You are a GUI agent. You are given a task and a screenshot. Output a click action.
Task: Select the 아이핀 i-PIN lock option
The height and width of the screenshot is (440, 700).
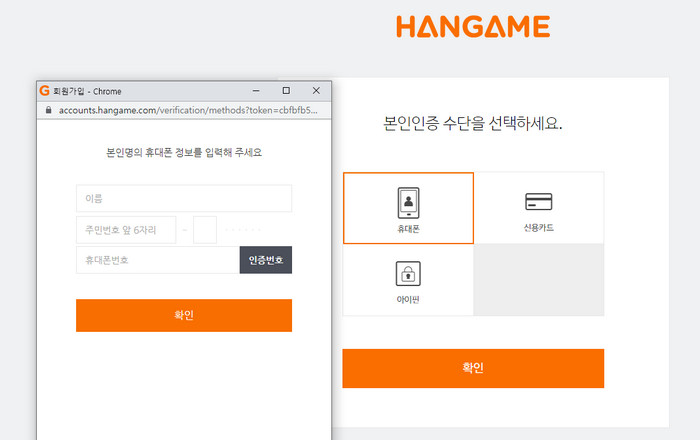pos(408,280)
